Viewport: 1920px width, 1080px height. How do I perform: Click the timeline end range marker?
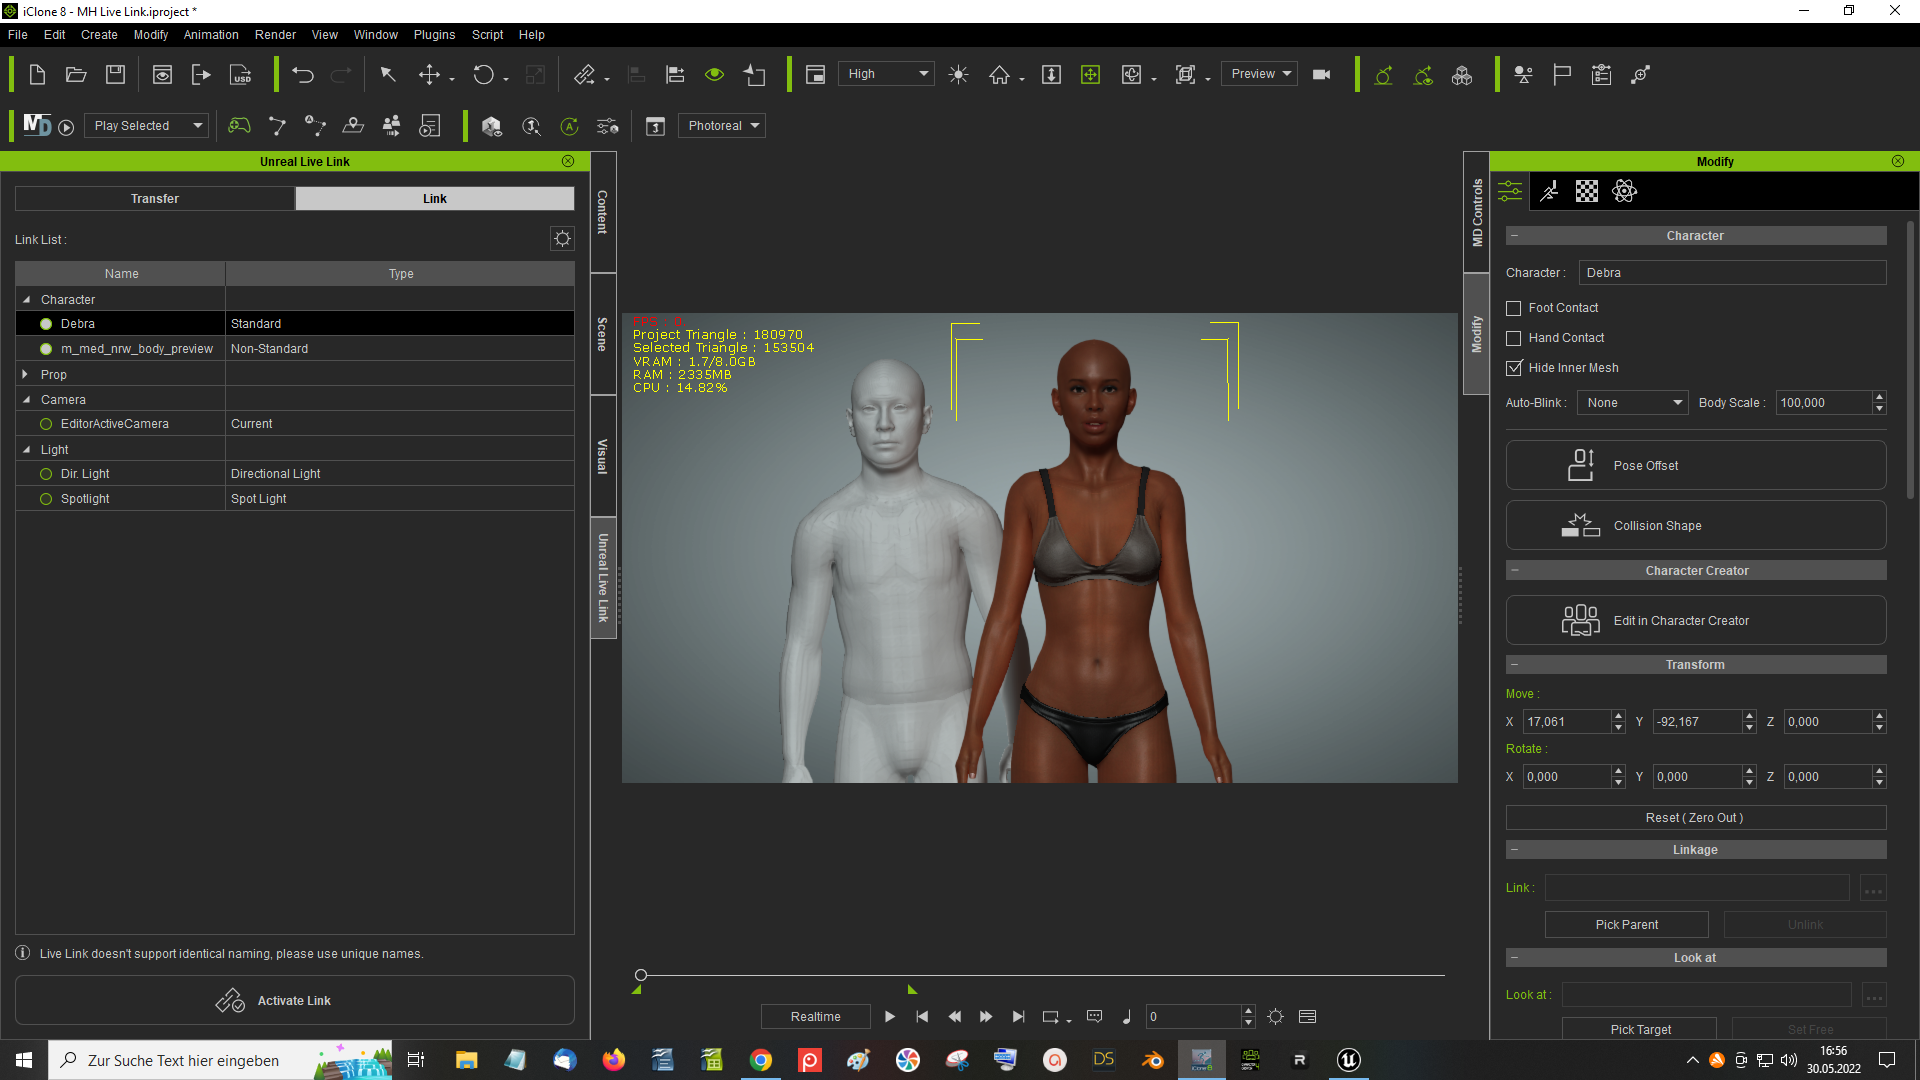(912, 989)
